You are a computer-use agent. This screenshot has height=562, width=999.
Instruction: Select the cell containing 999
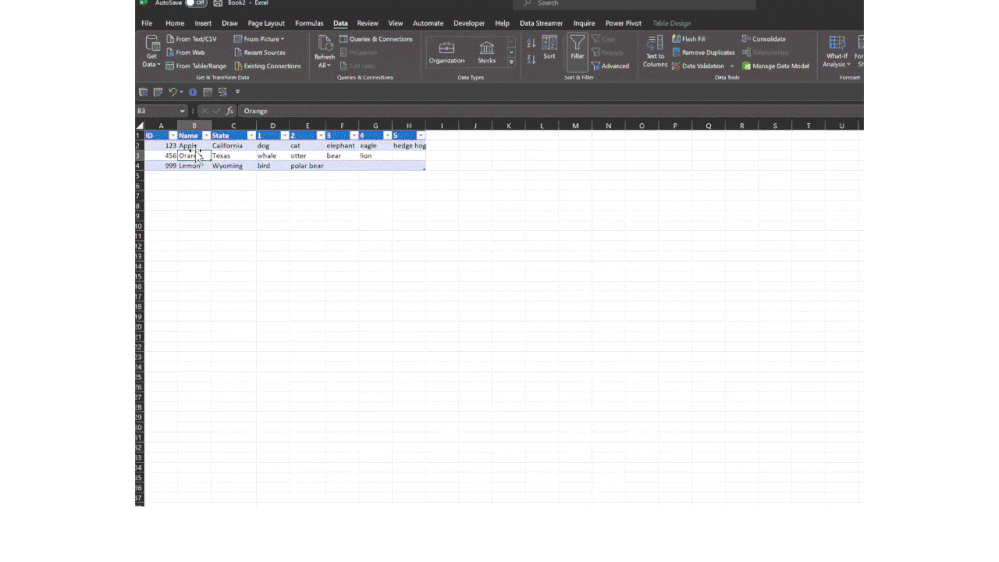click(161, 166)
